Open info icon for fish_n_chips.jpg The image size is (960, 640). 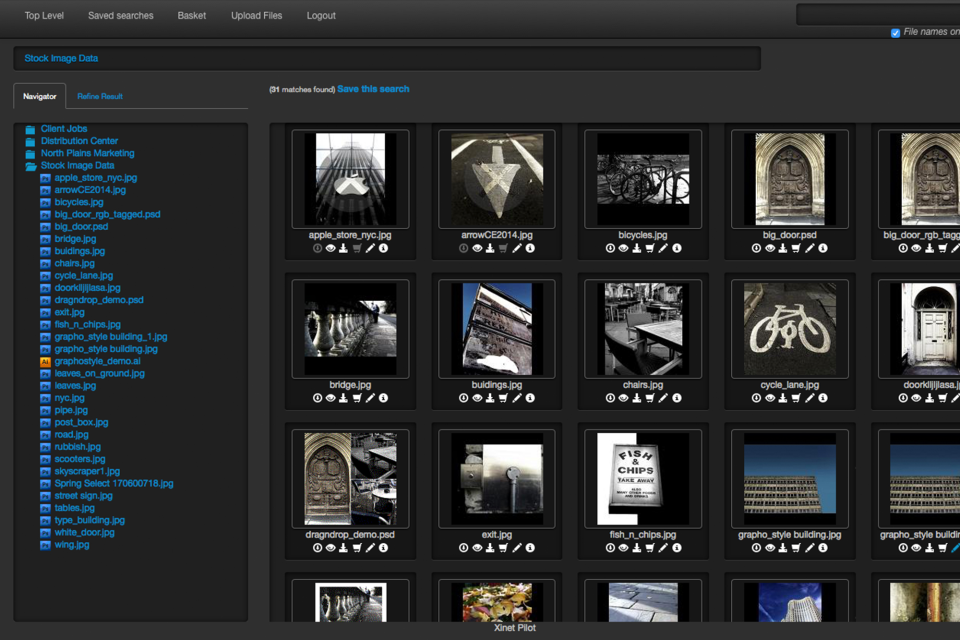click(x=676, y=548)
